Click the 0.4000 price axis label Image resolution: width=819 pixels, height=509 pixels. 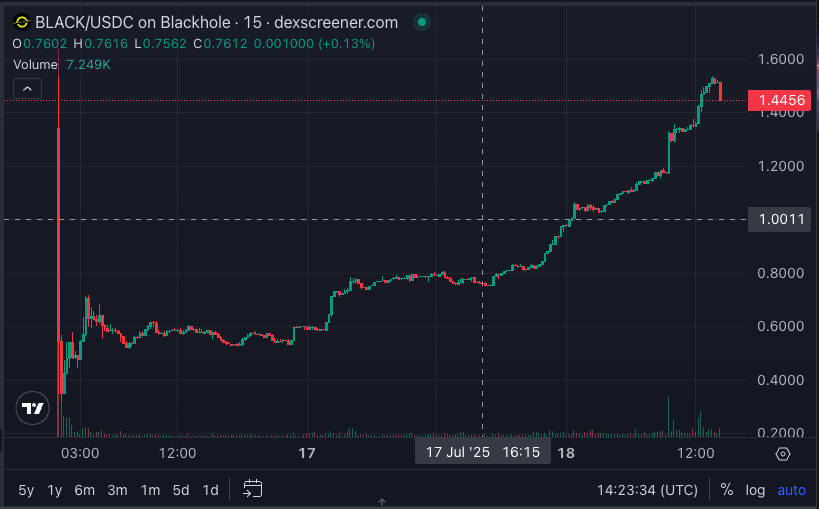(781, 380)
